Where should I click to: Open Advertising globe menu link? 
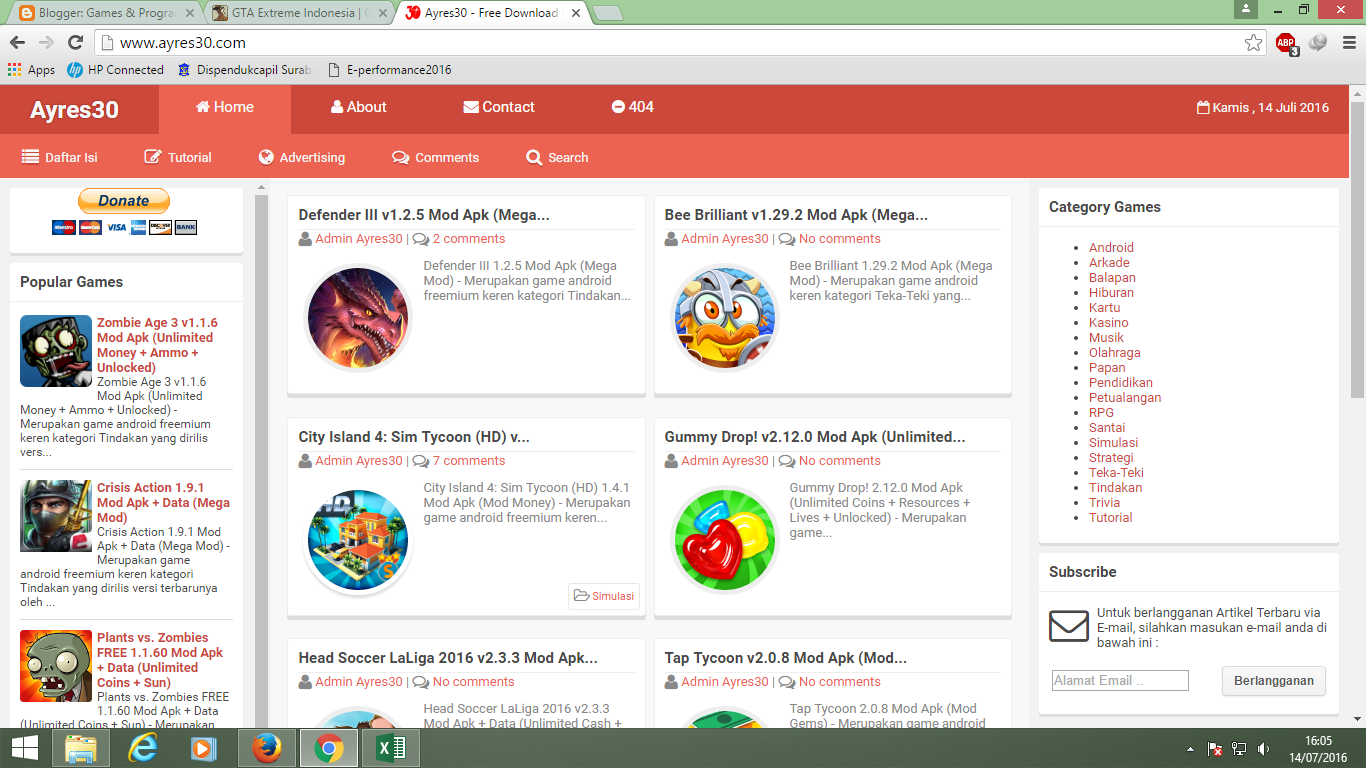click(x=302, y=157)
